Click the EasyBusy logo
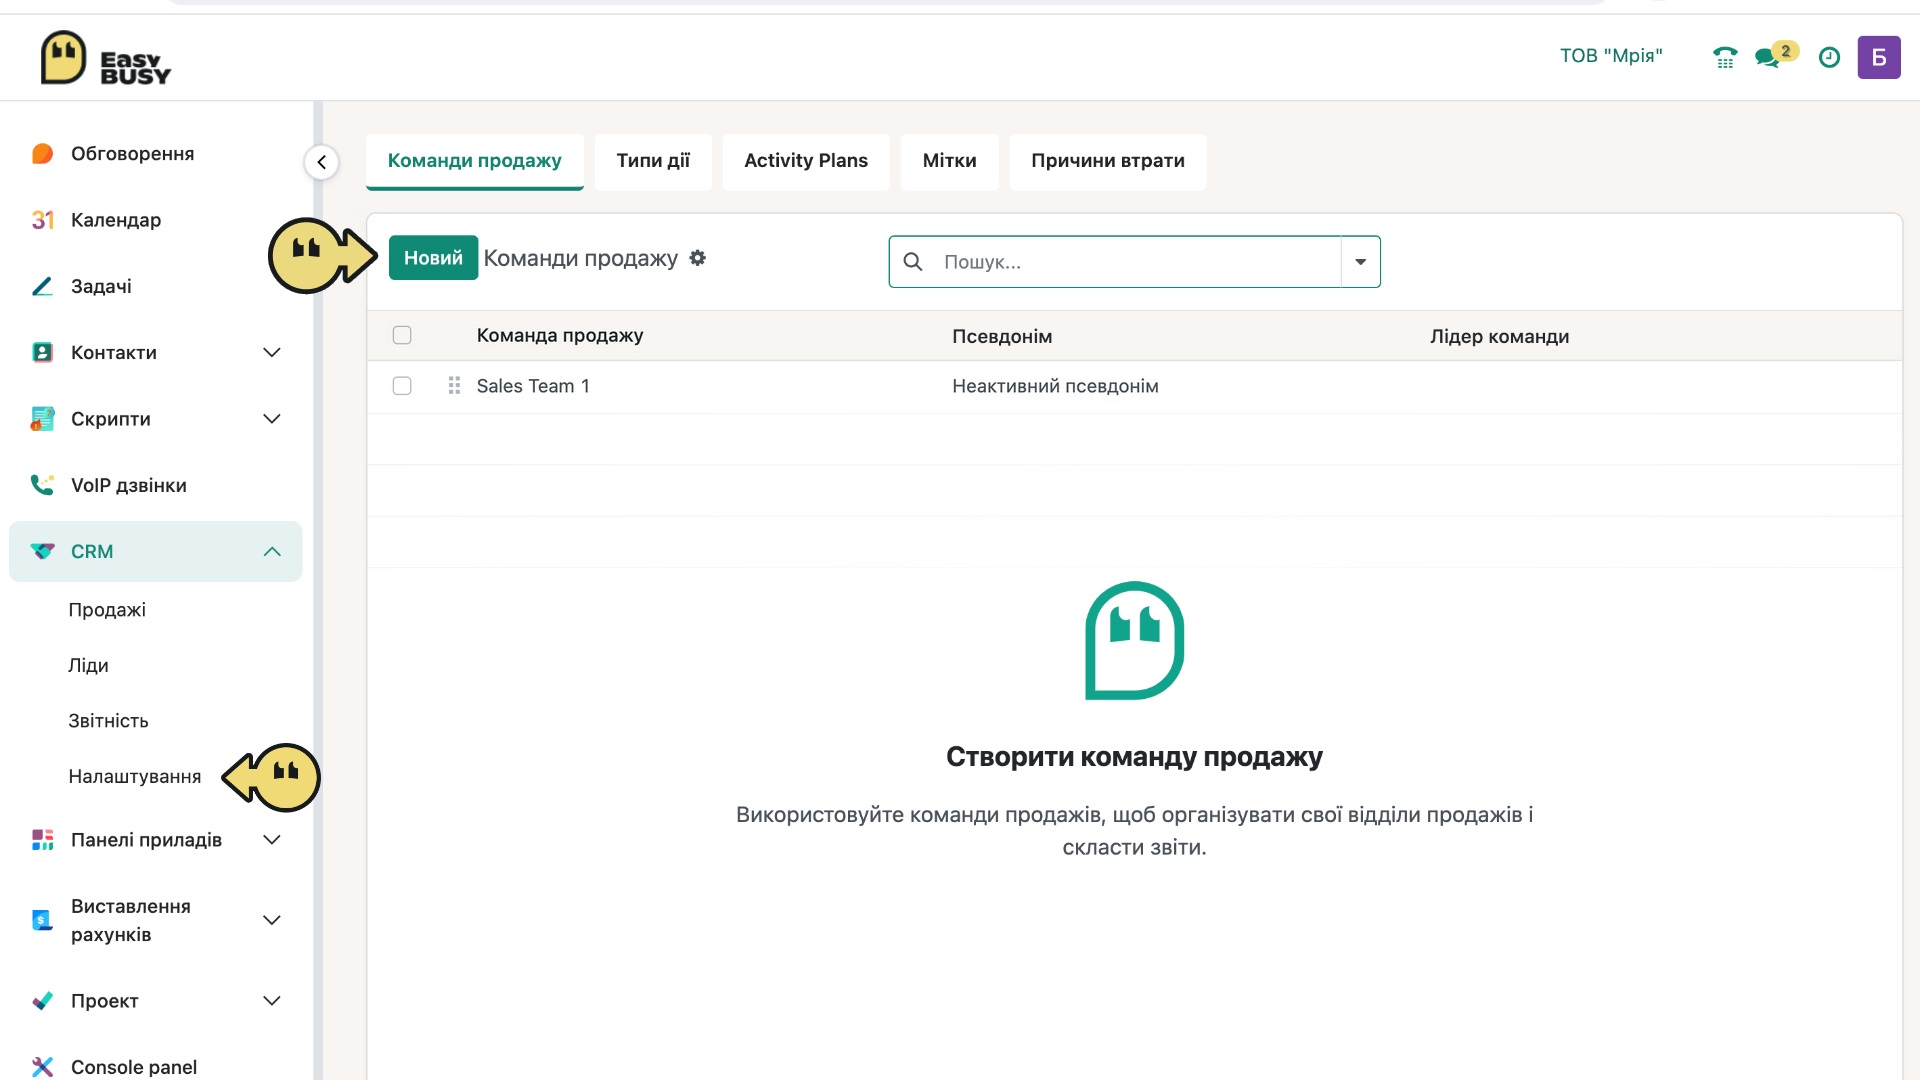Screen dimensions: 1920x1080 point(105,58)
